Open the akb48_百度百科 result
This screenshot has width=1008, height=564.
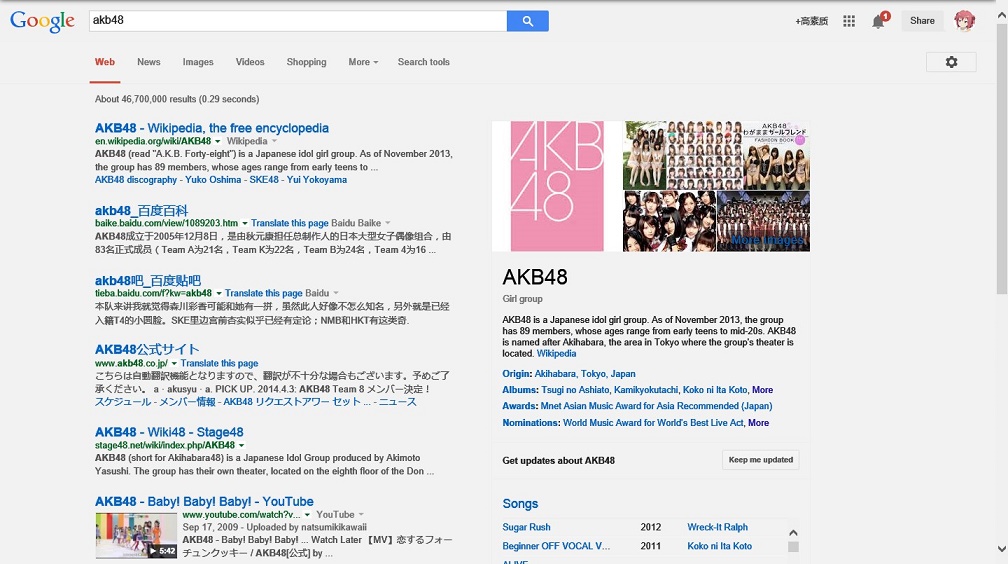point(141,210)
